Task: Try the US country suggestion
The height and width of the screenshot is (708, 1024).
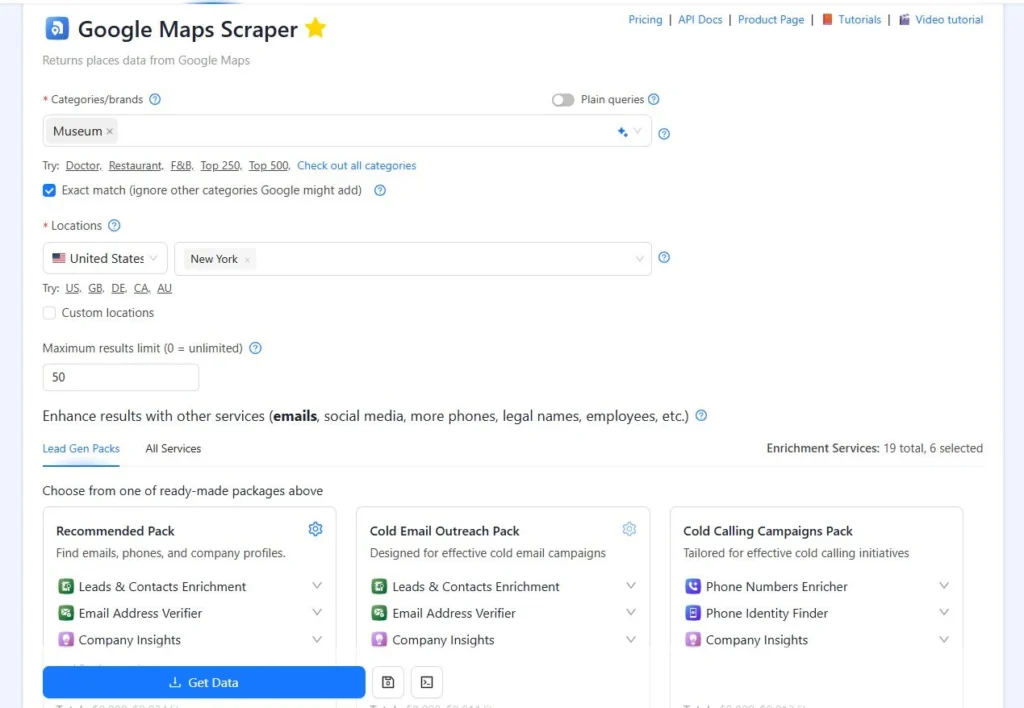Action: pyautogui.click(x=72, y=288)
